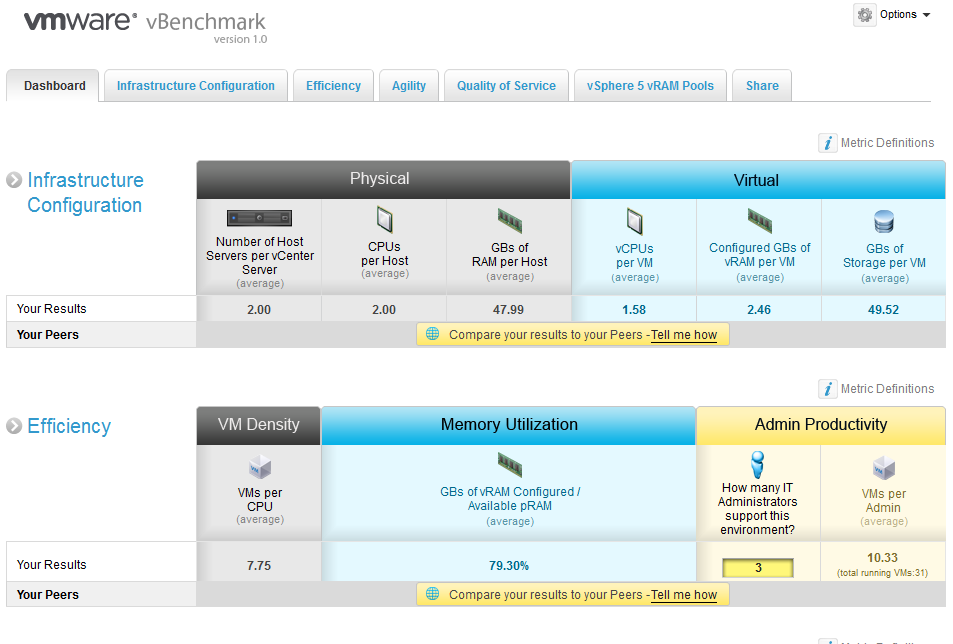Click the CPUs per Host chip icon
Viewport: 953px width, 644px height.
385,219
